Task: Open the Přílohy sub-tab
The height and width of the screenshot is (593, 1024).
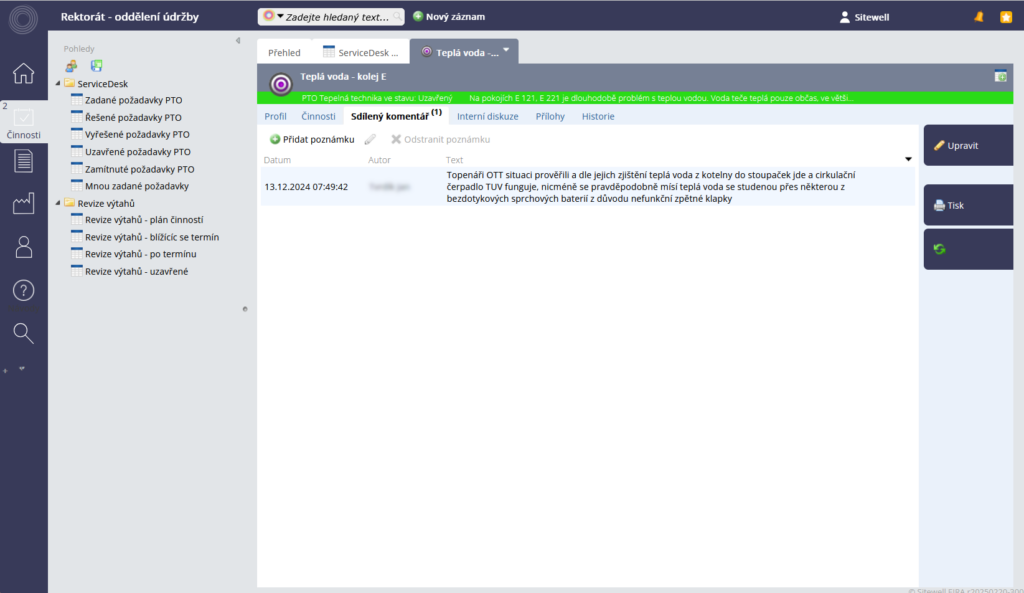Action: 550,116
